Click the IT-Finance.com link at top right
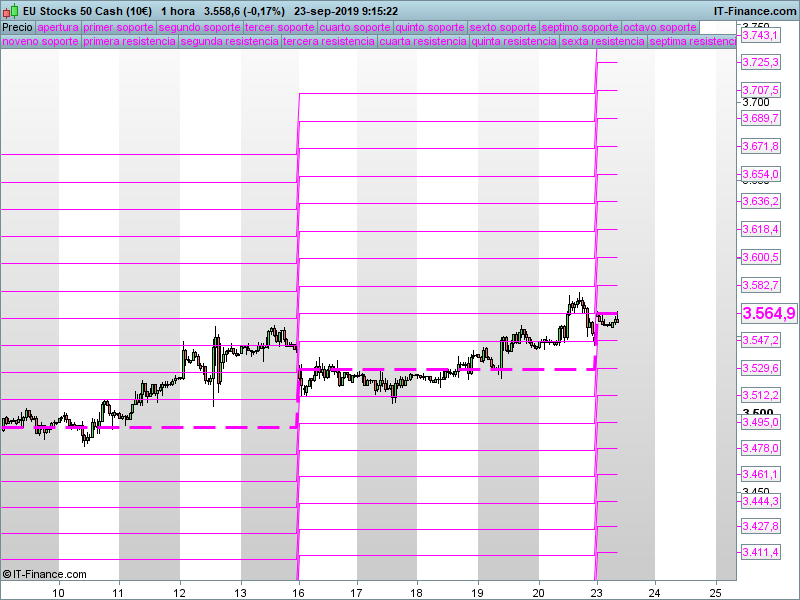 pyautogui.click(x=754, y=11)
